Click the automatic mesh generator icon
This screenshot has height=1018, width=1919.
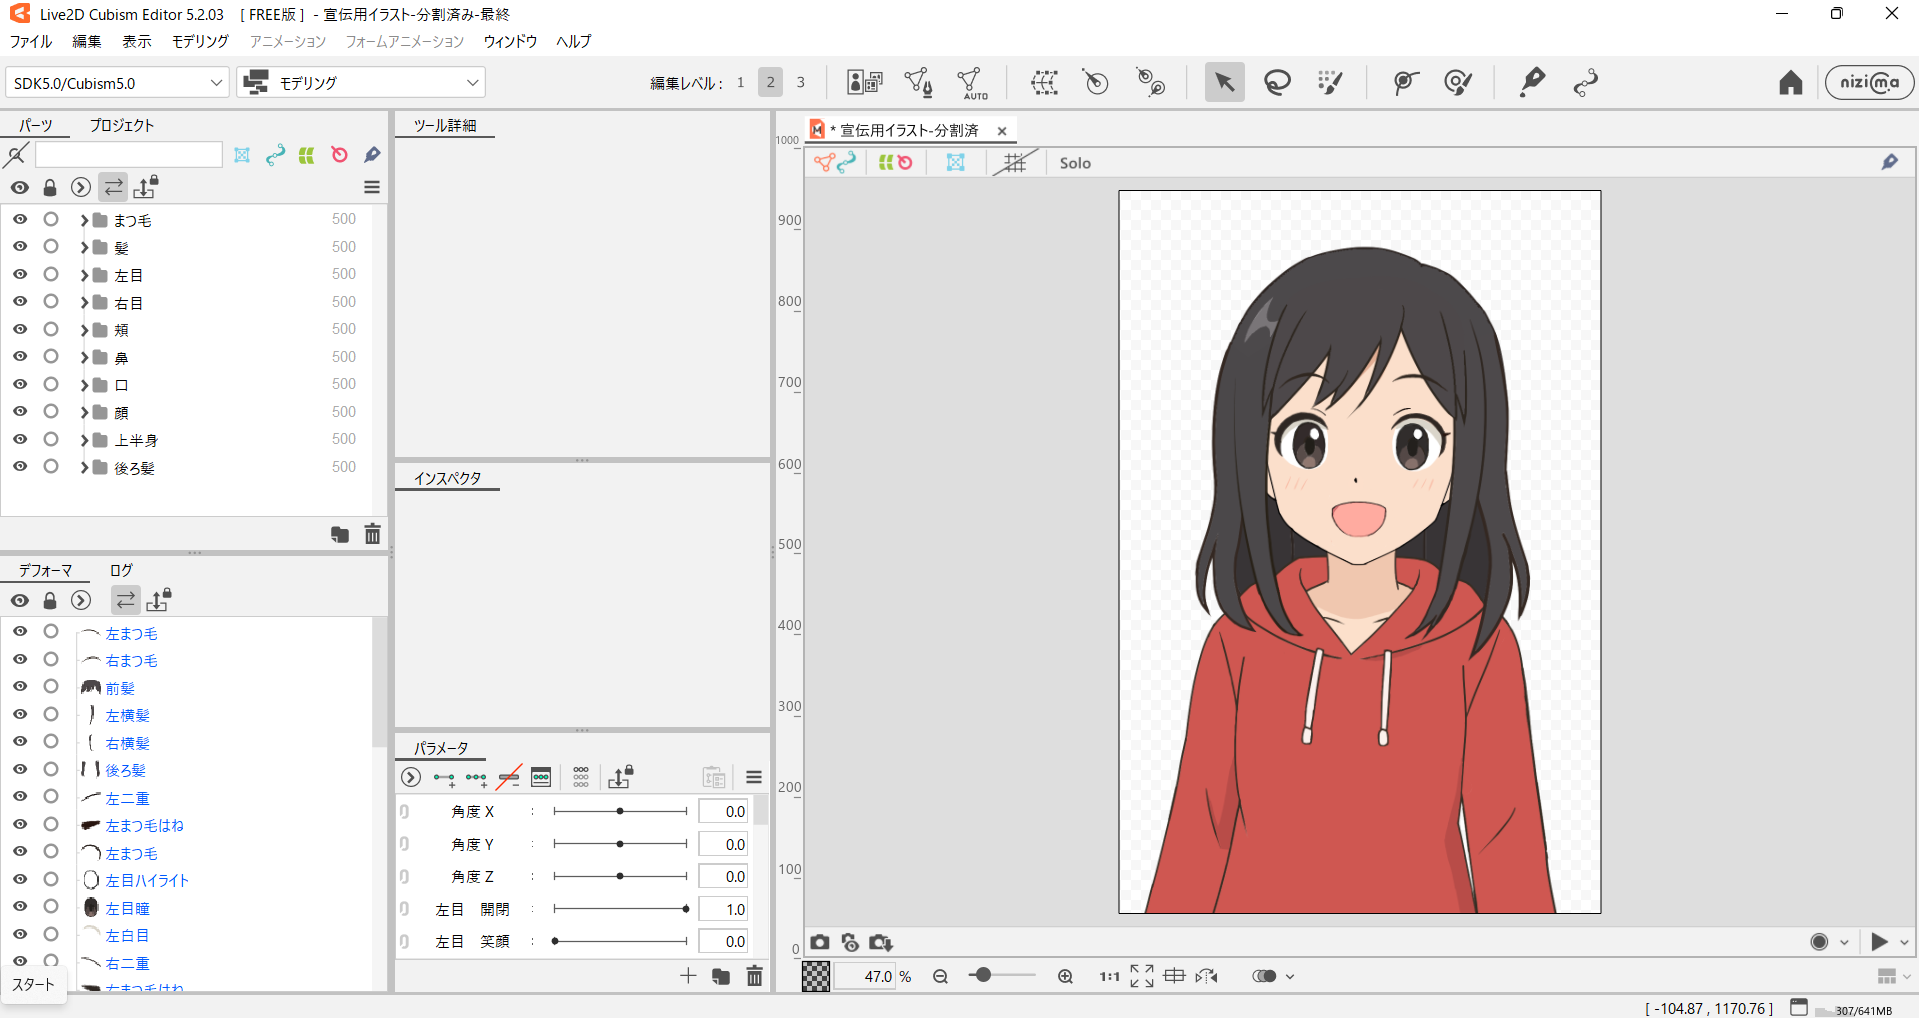point(970,83)
